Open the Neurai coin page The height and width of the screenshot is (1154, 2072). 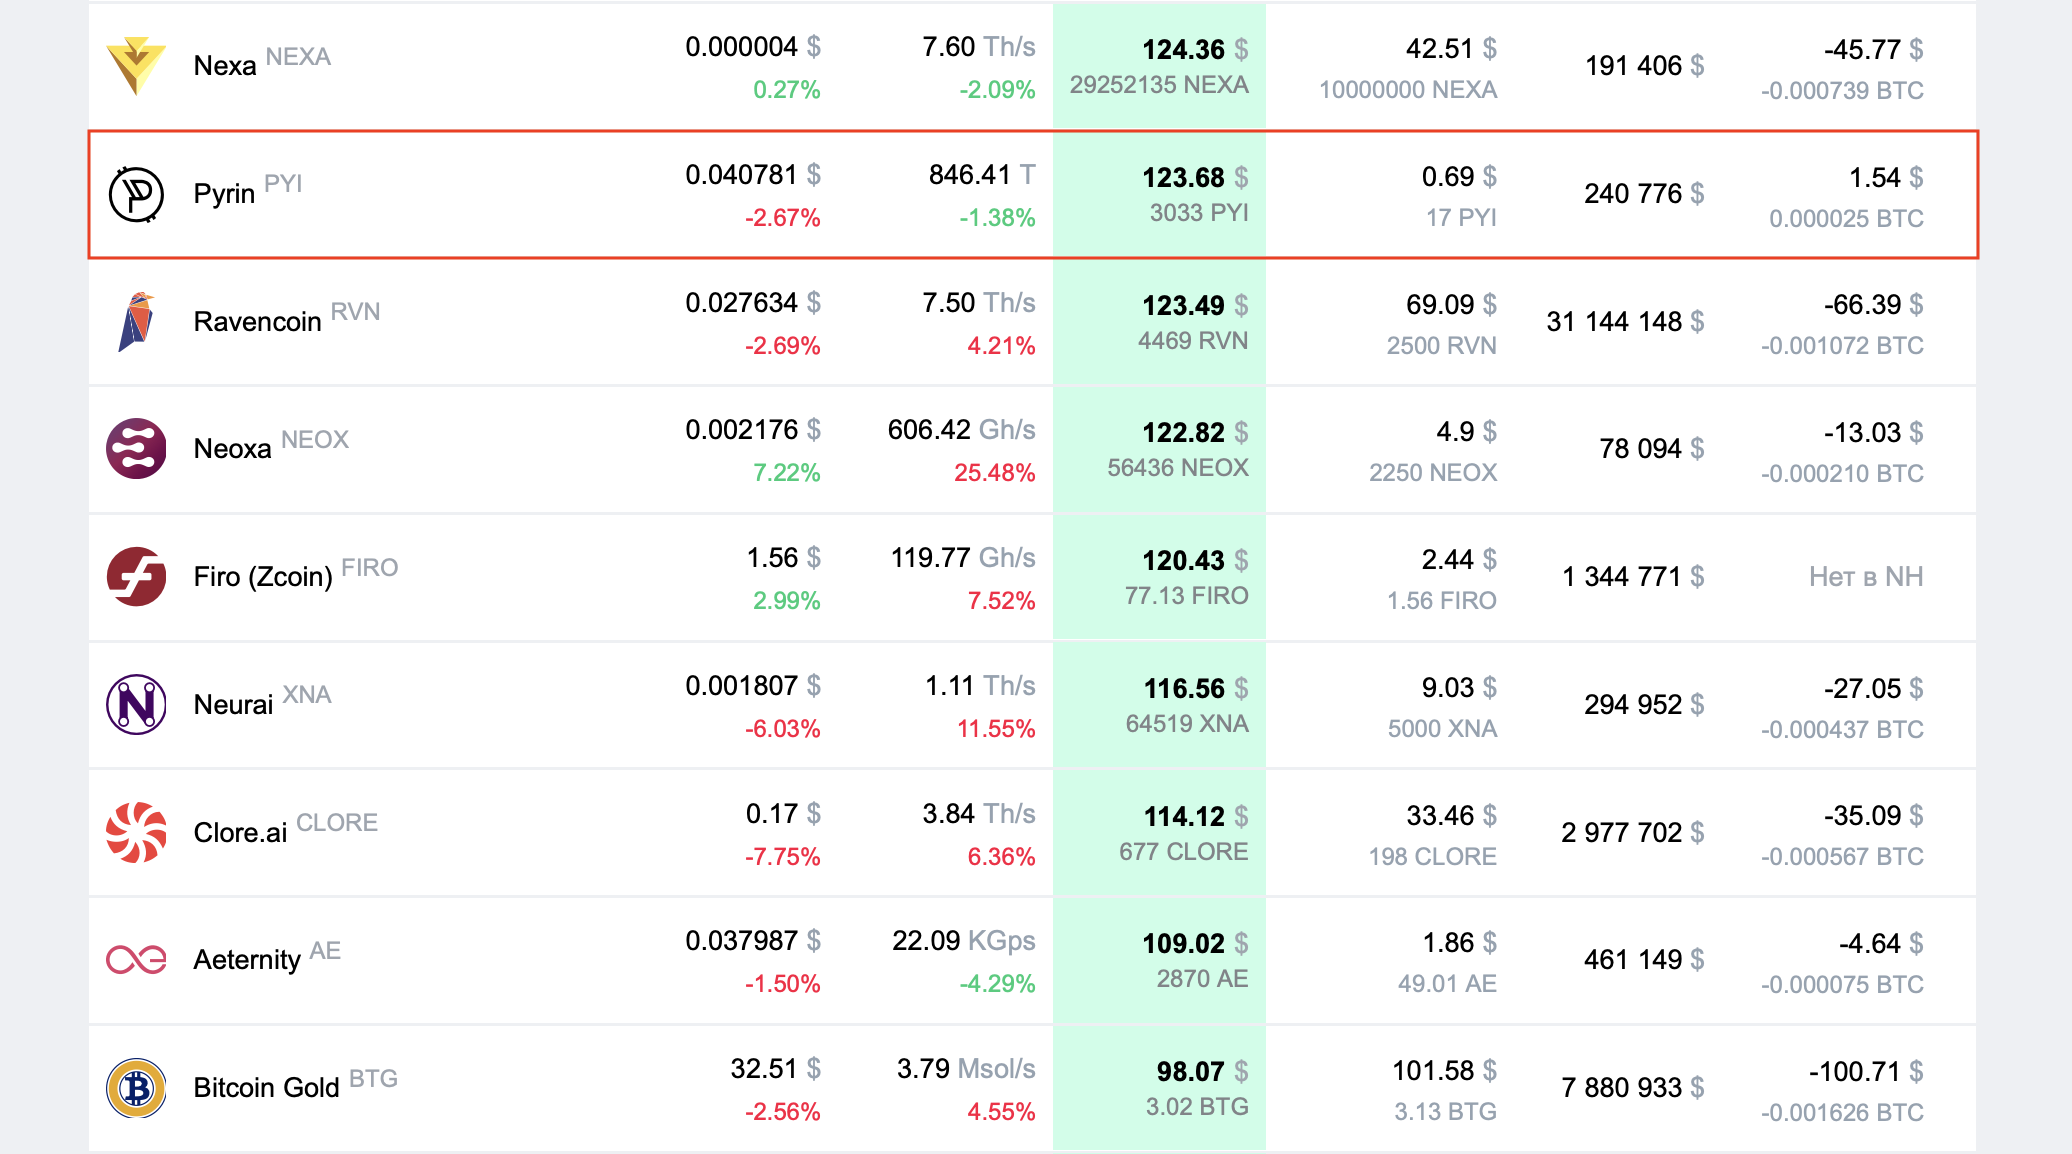click(233, 704)
